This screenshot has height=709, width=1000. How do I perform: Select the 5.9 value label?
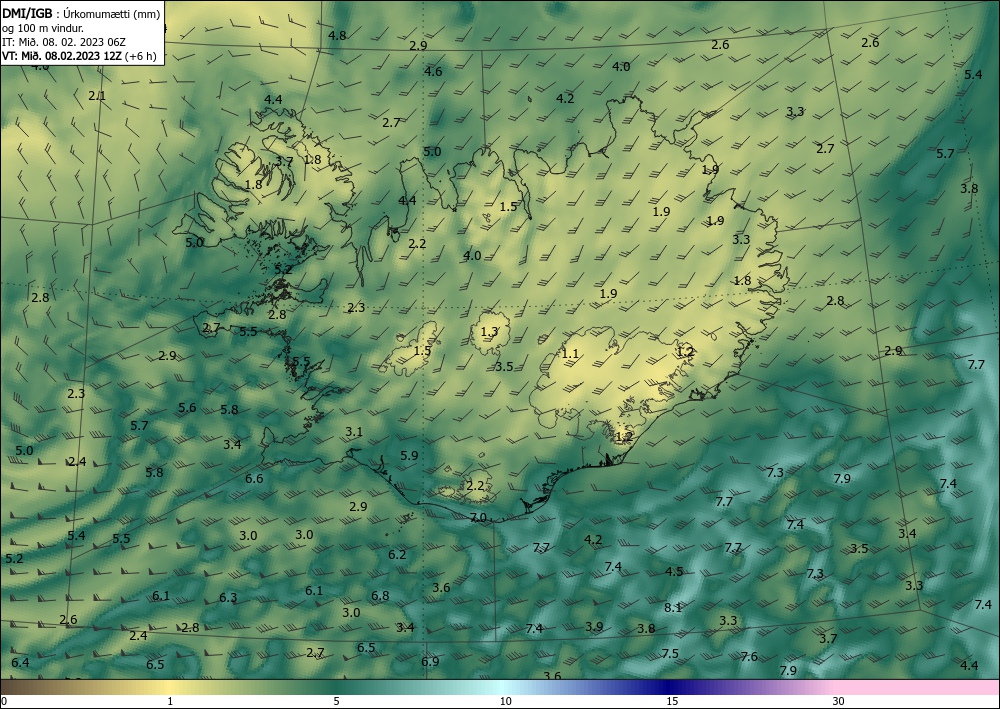click(409, 456)
